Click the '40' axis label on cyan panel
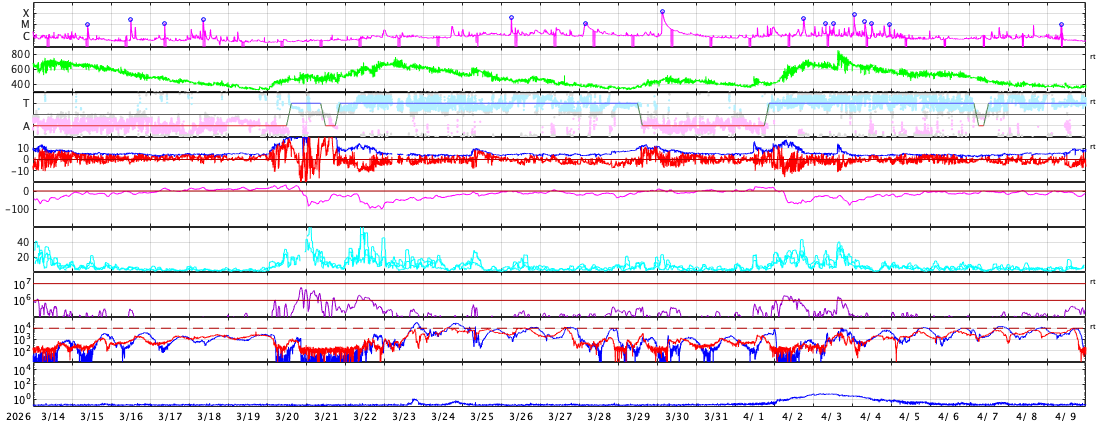Viewport: 1102px width, 424px height. pyautogui.click(x=23, y=242)
